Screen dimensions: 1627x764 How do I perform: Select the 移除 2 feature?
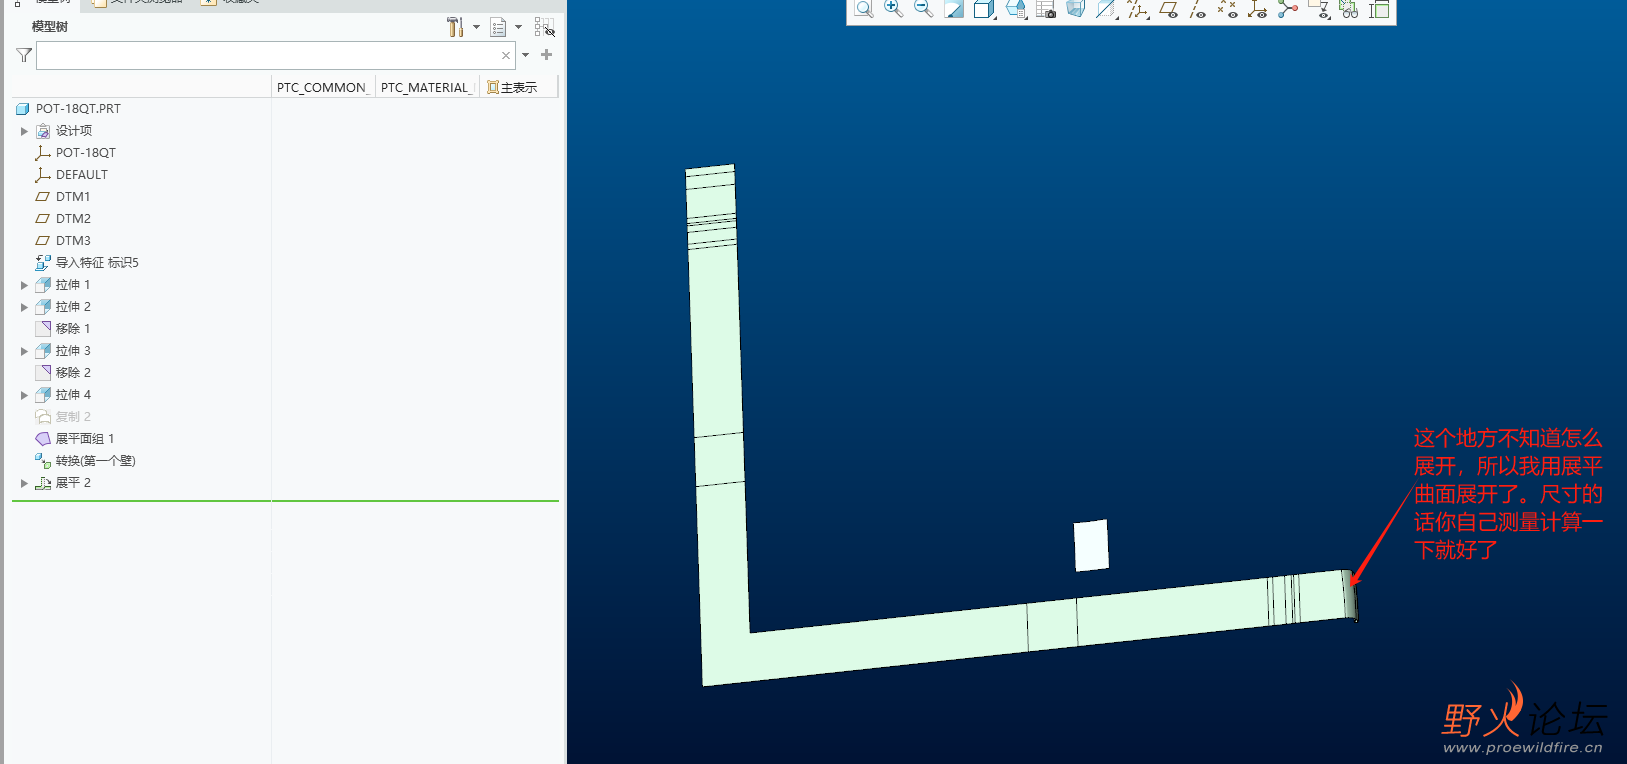(x=73, y=373)
